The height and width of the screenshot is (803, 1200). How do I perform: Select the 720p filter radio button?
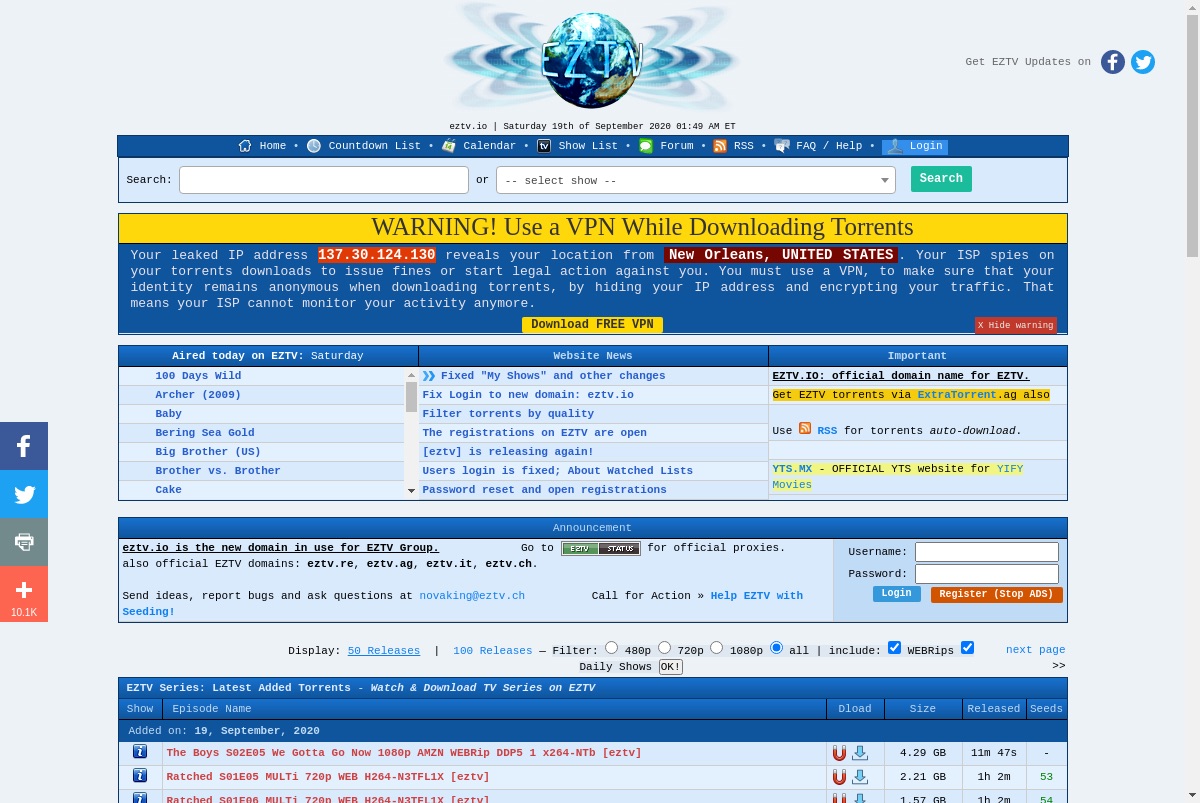click(x=662, y=648)
